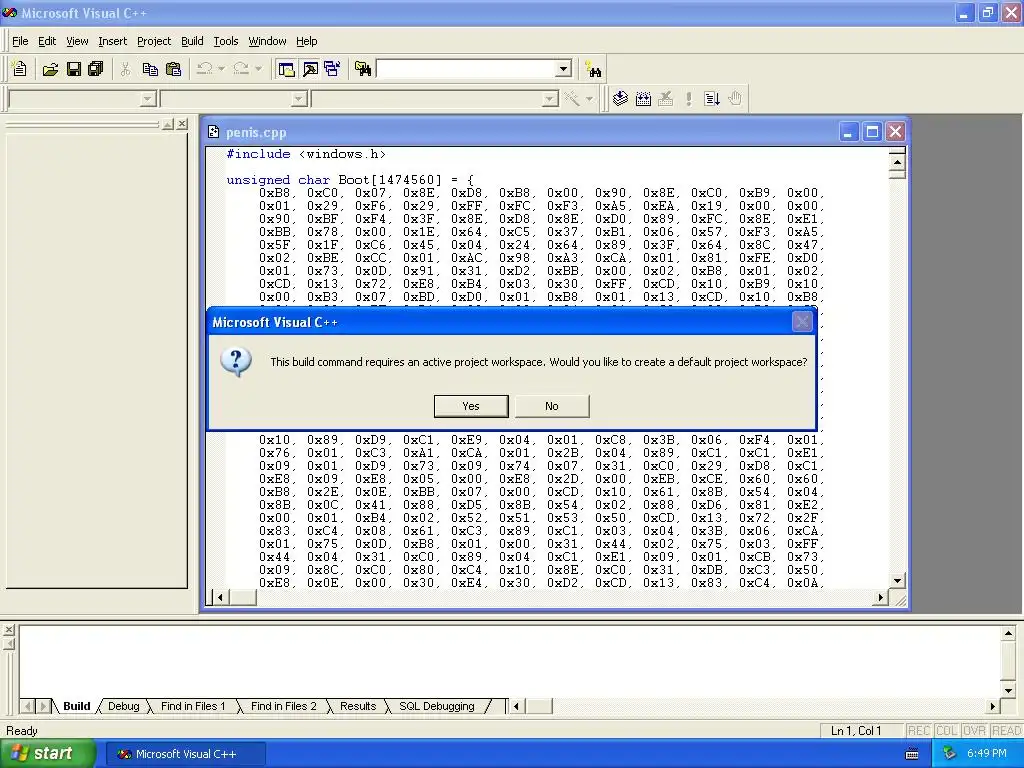Screen dimensions: 1024x768
Task: Open the Window menu
Action: tap(267, 41)
